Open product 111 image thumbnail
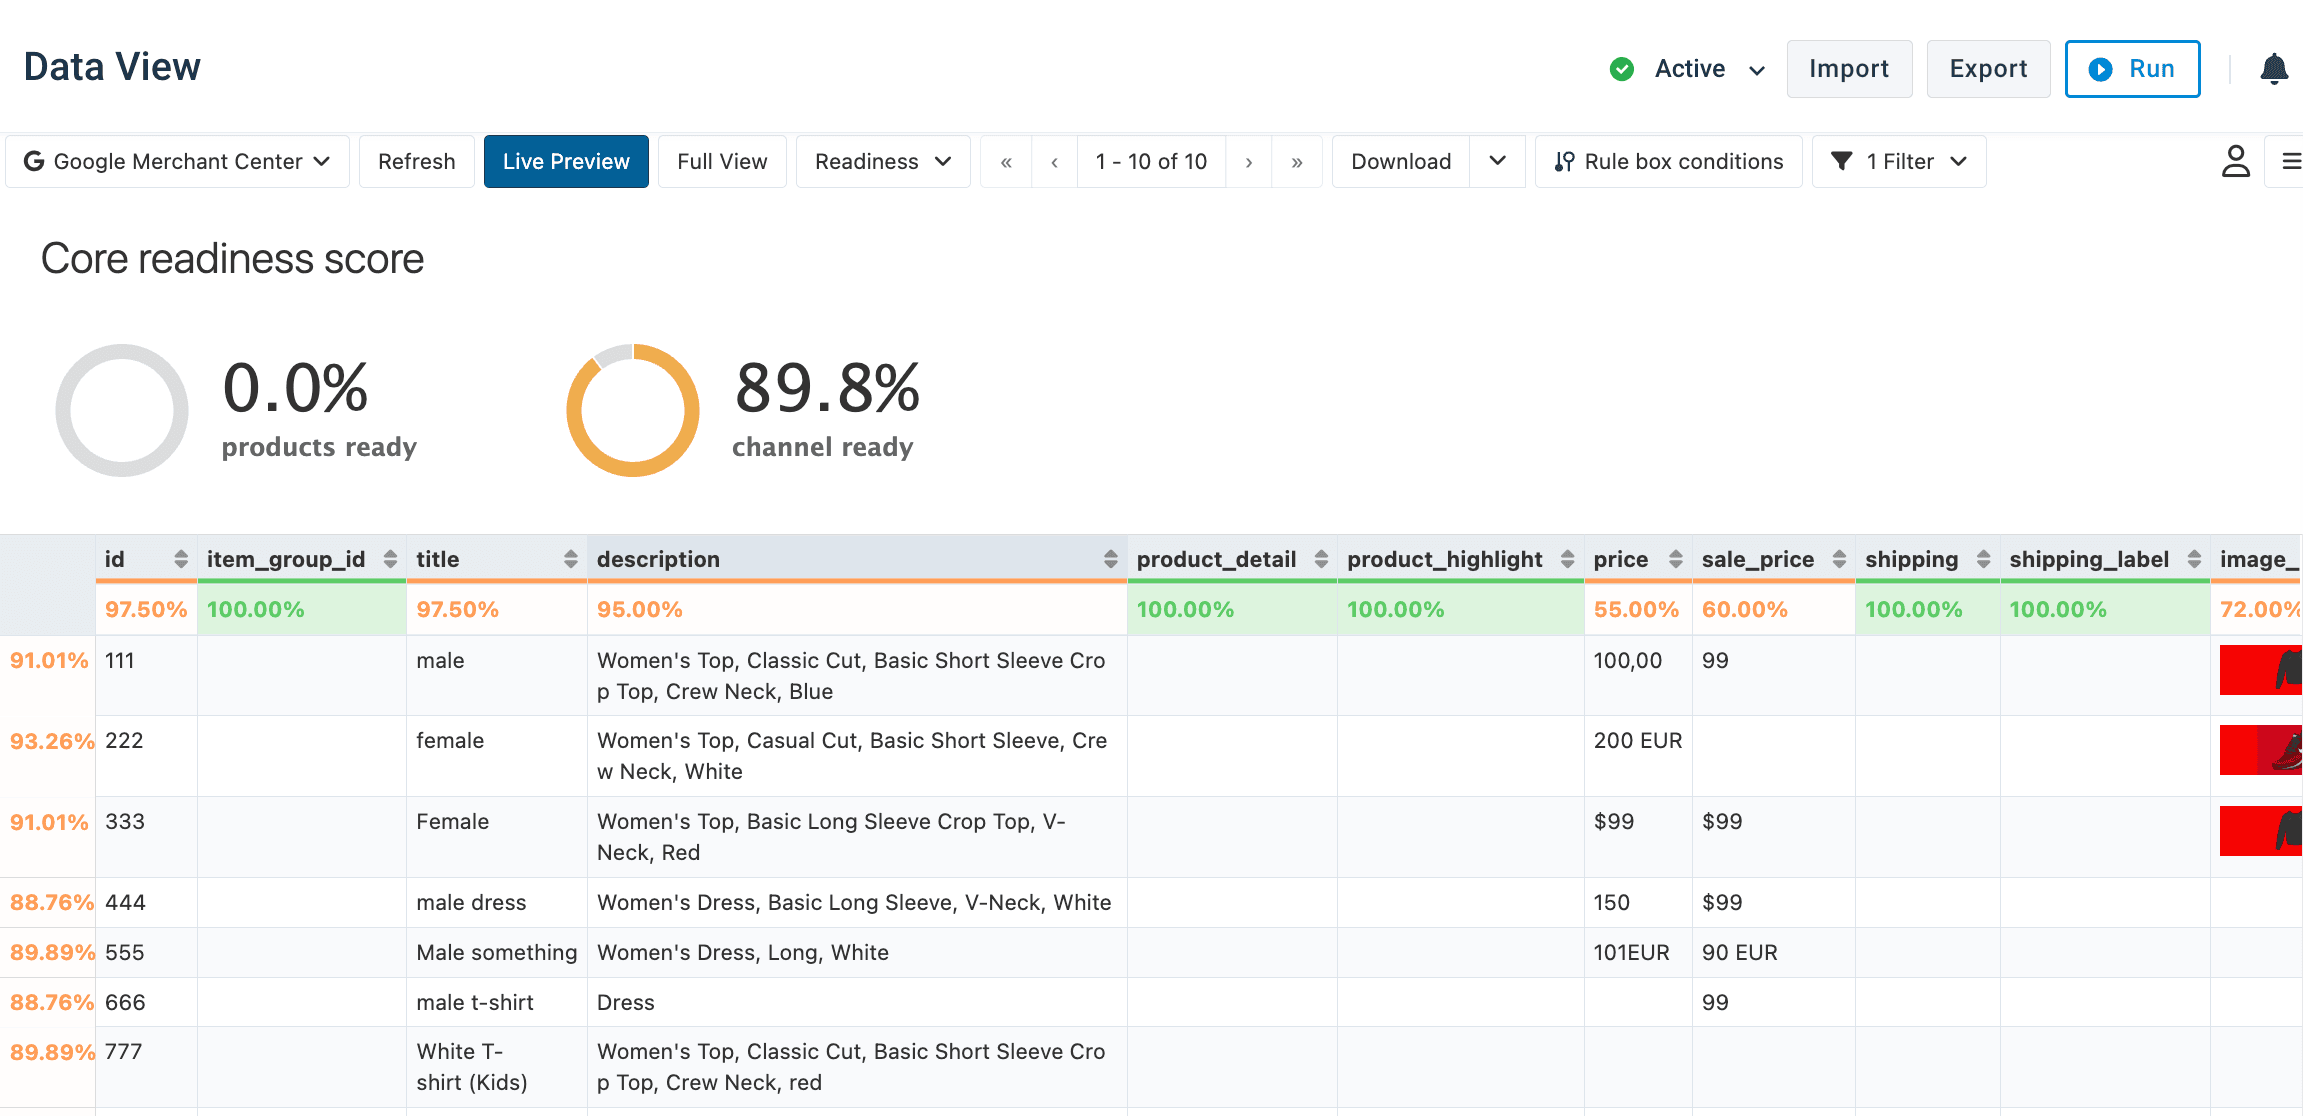The width and height of the screenshot is (2303, 1116). 2261,670
